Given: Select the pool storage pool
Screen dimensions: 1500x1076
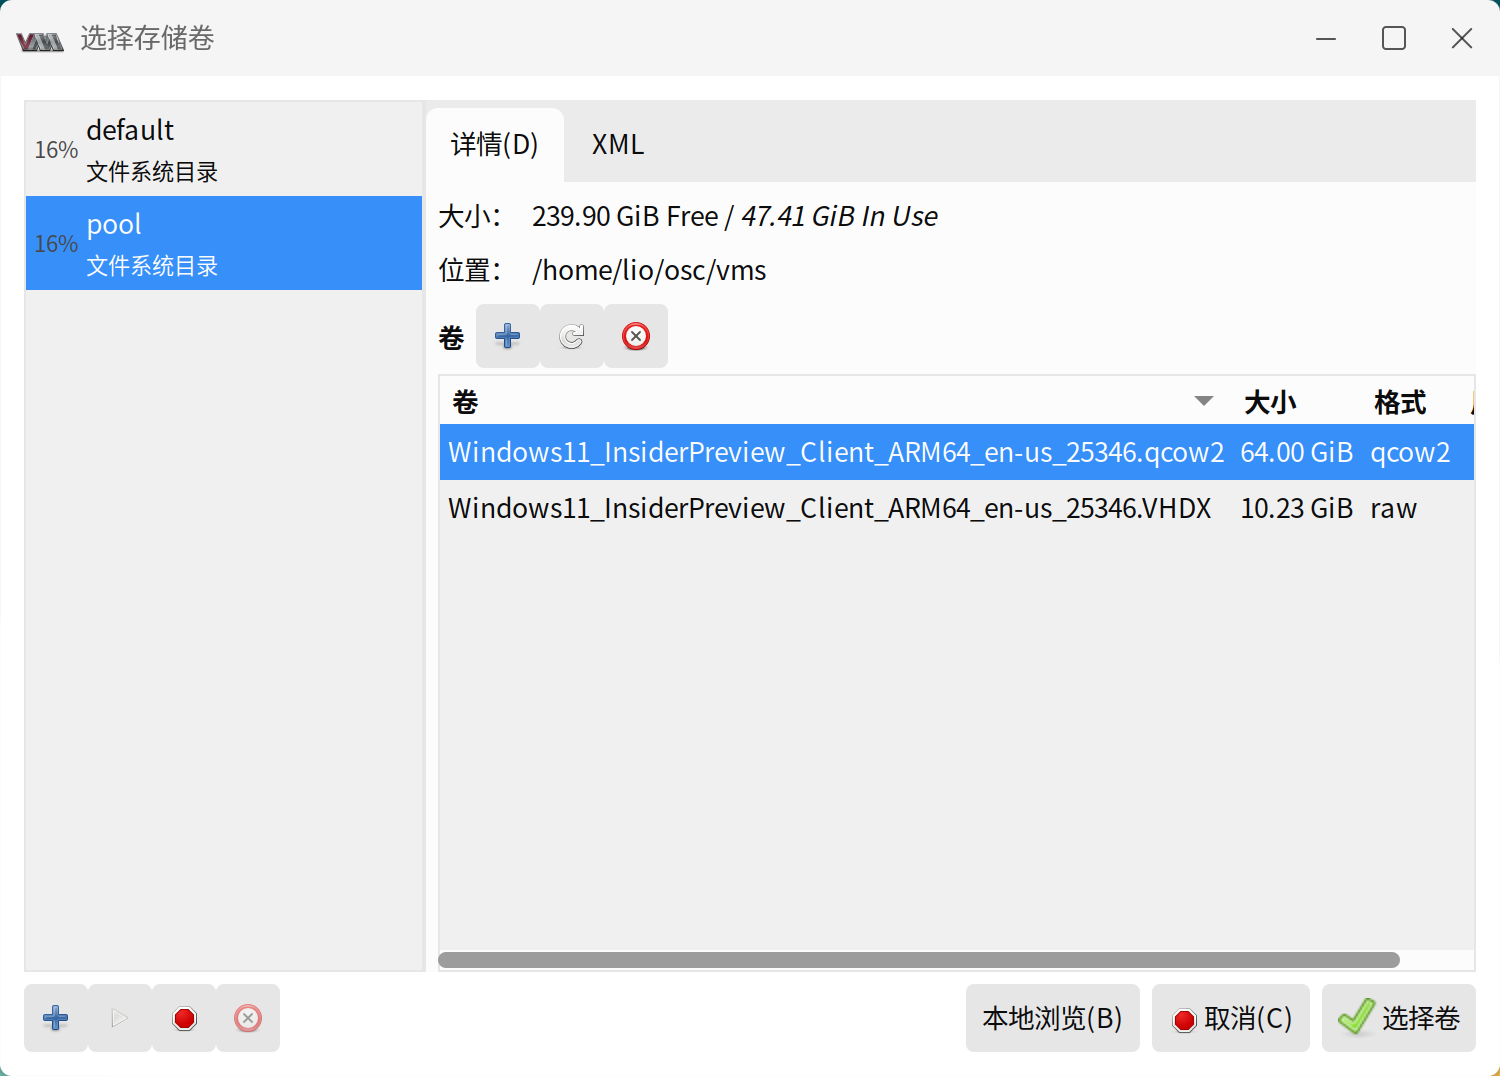Looking at the screenshot, I should (x=224, y=243).
